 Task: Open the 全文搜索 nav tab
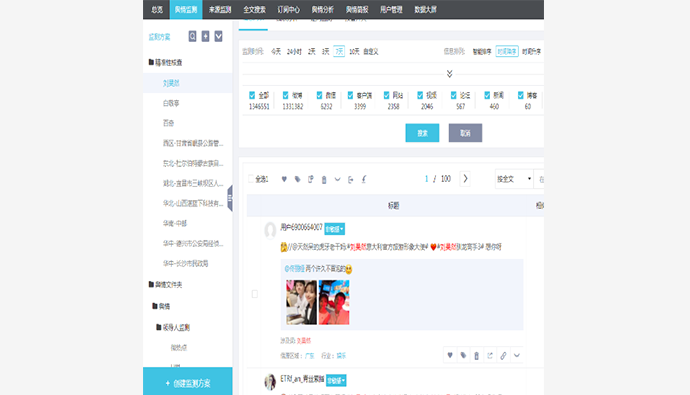click(x=254, y=10)
